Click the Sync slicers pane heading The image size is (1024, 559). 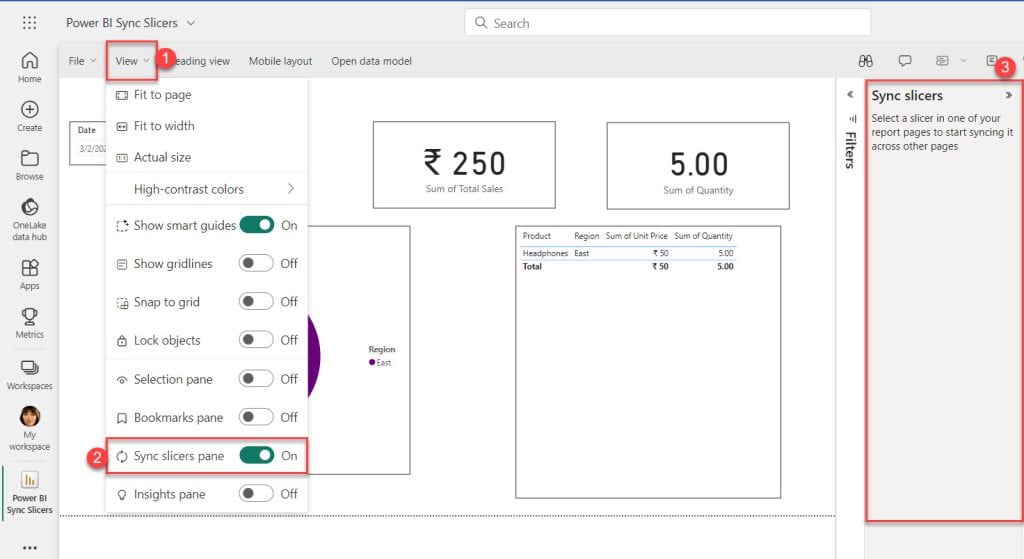pos(907,95)
